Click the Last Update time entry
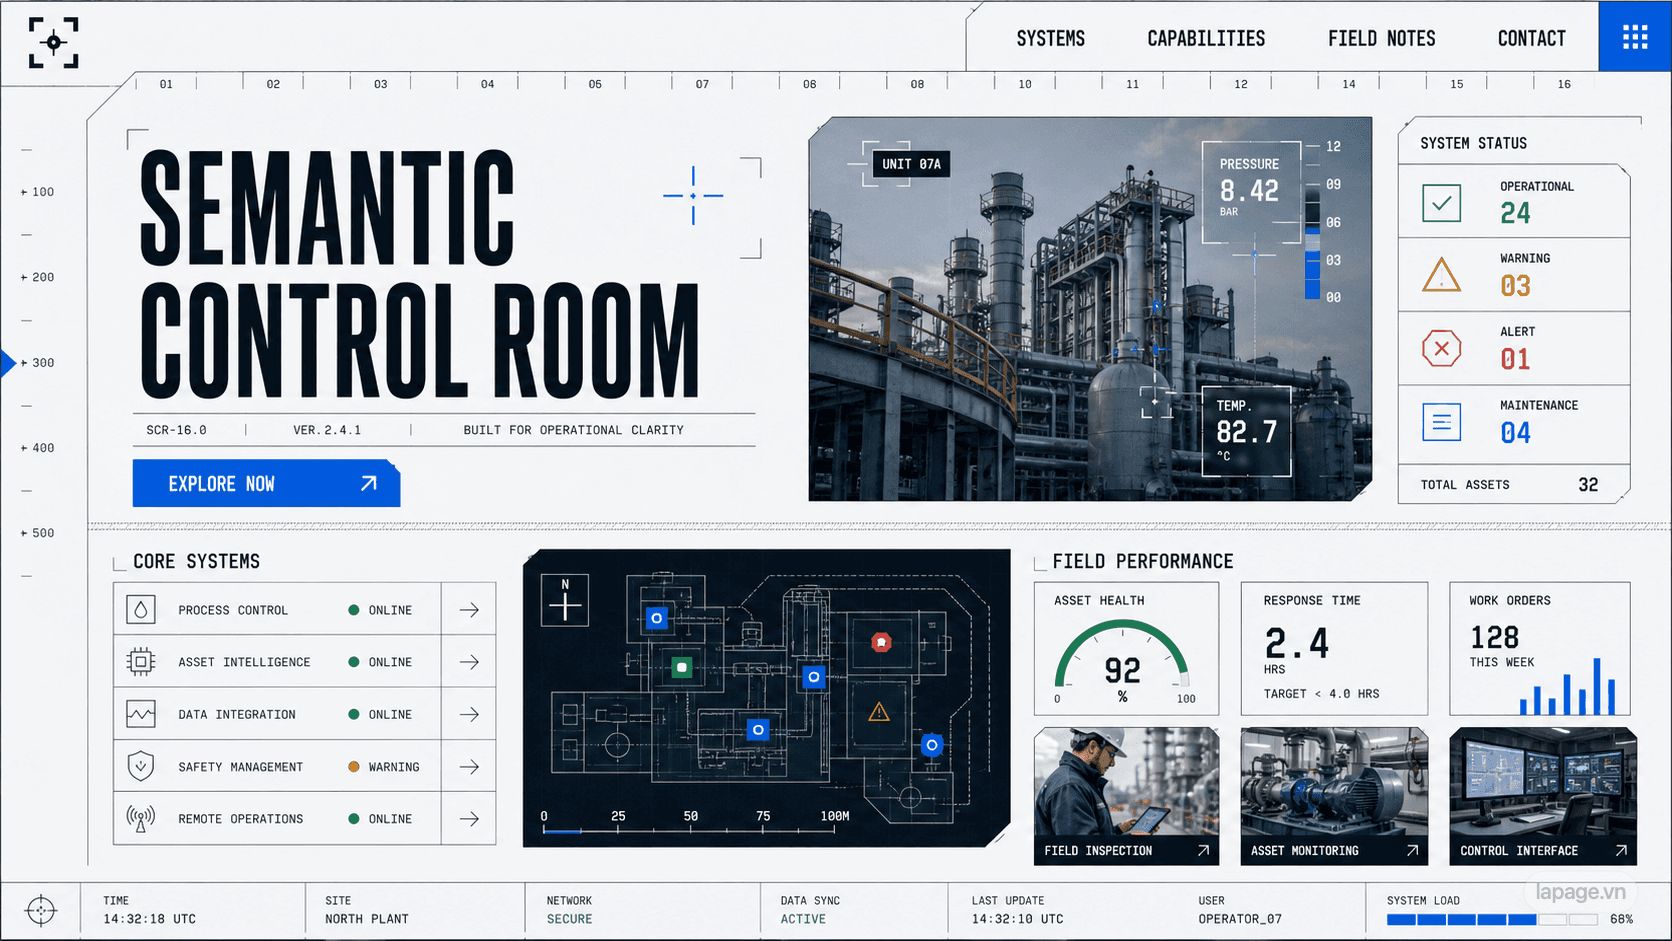 coord(1017,910)
